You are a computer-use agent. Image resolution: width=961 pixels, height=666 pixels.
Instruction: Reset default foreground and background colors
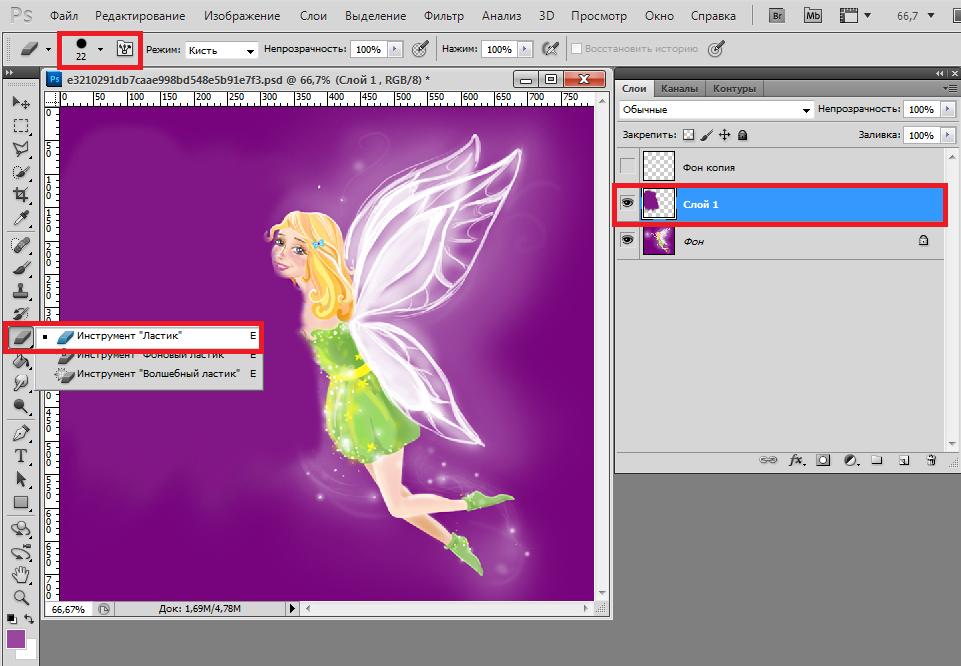11,619
